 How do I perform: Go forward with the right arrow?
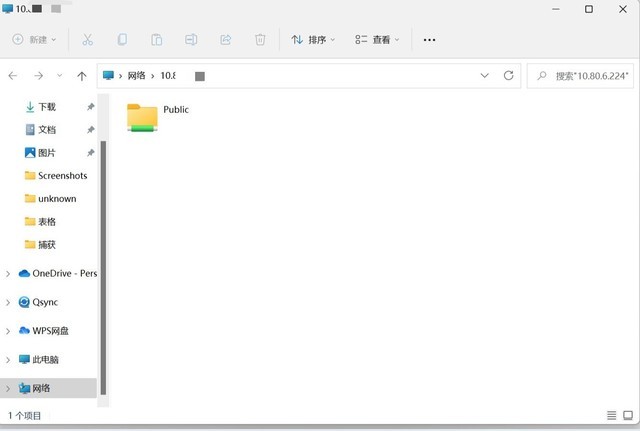click(x=38, y=76)
